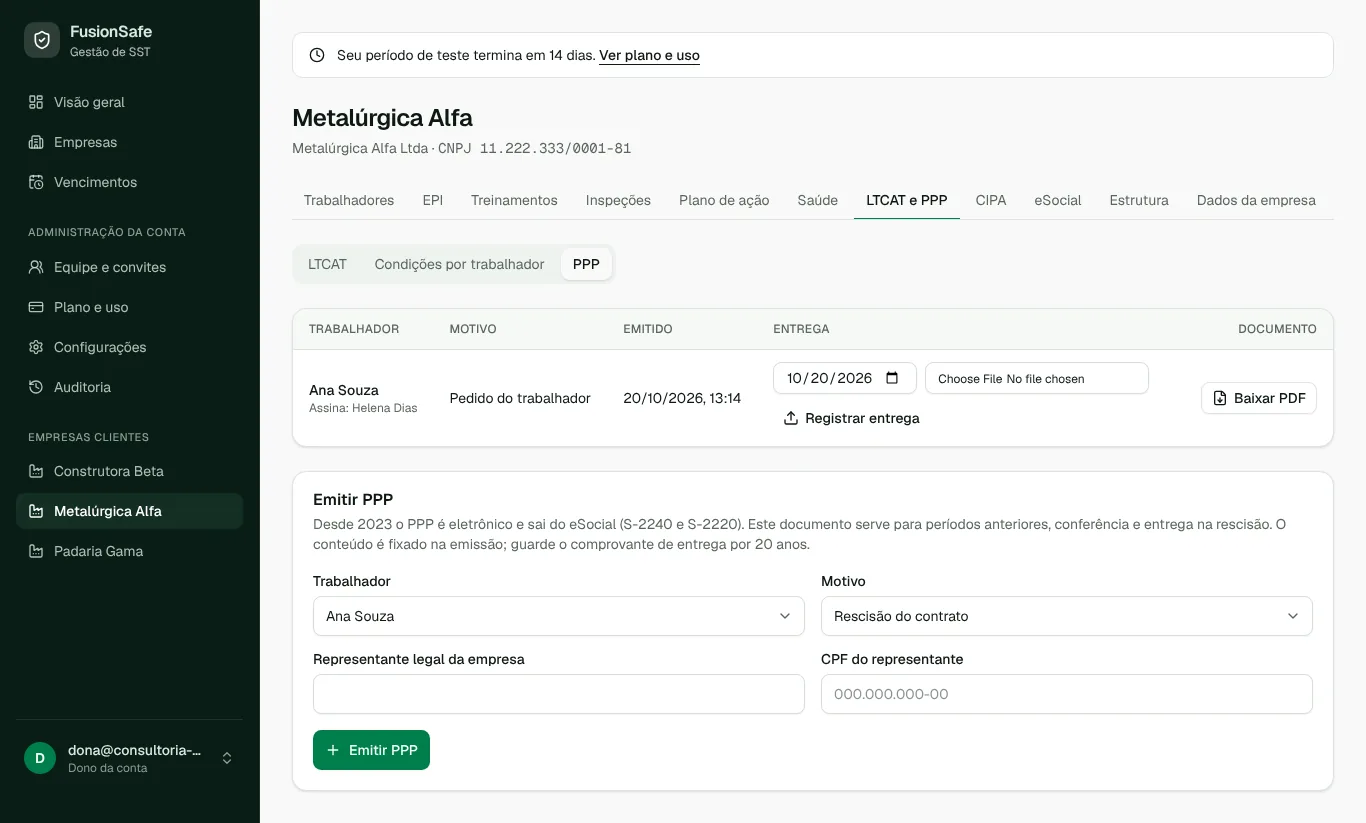Go to the Plano de ação tab
The height and width of the screenshot is (823, 1366).
pyautogui.click(x=724, y=200)
